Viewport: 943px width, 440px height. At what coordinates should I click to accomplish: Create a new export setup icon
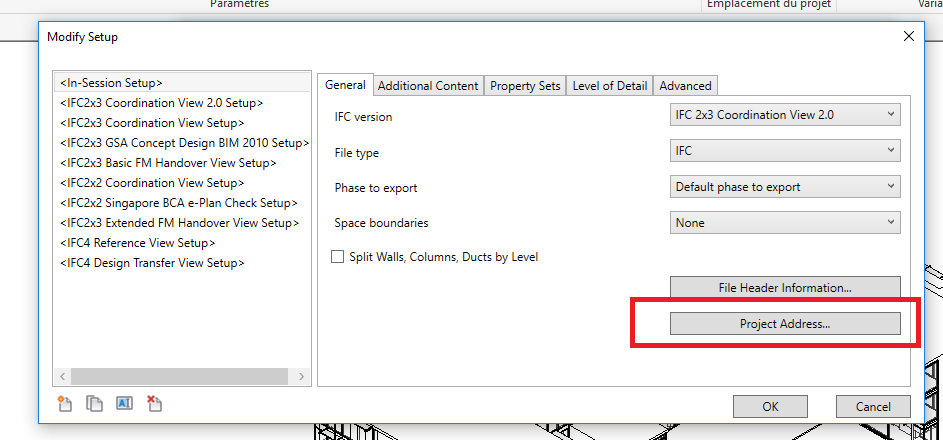65,403
